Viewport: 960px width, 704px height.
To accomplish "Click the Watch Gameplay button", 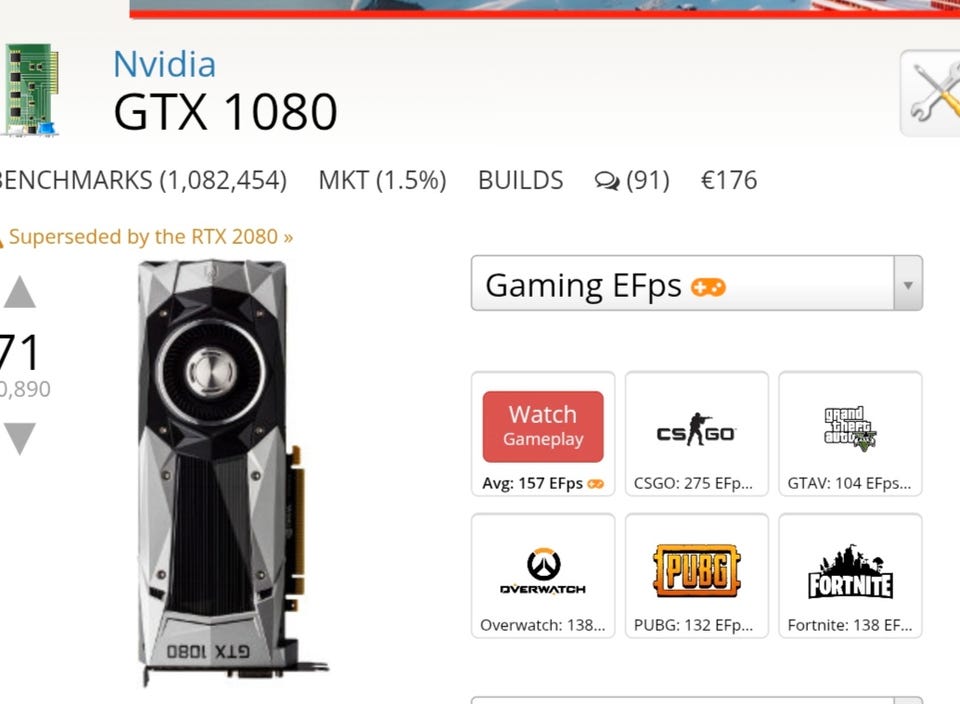I will click(x=543, y=427).
